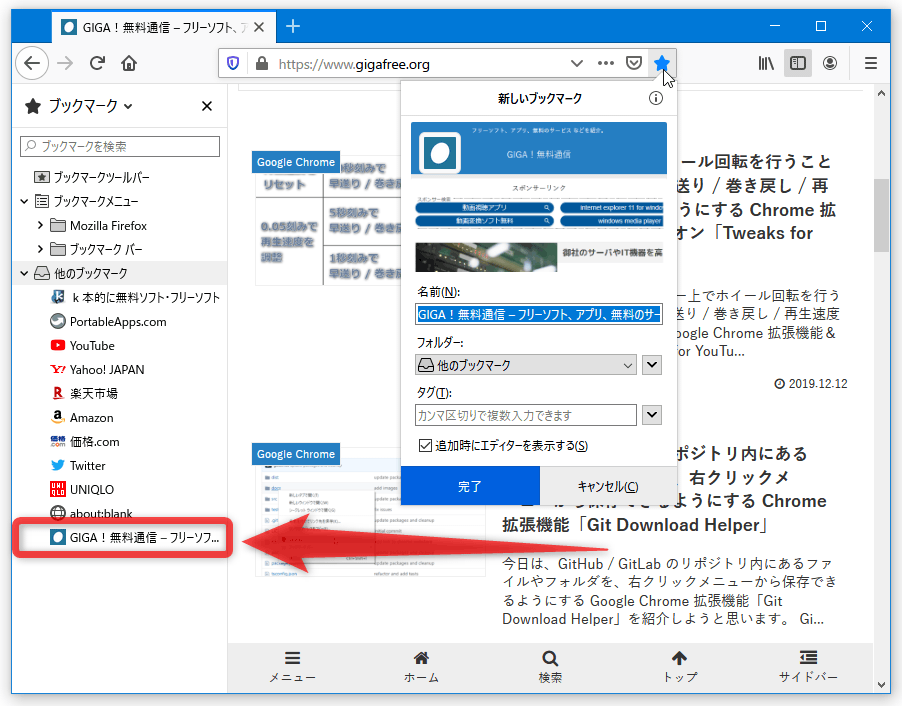Image resolution: width=902 pixels, height=706 pixels.
Task: Open the メニュー item in bottom bar
Action: click(293, 666)
